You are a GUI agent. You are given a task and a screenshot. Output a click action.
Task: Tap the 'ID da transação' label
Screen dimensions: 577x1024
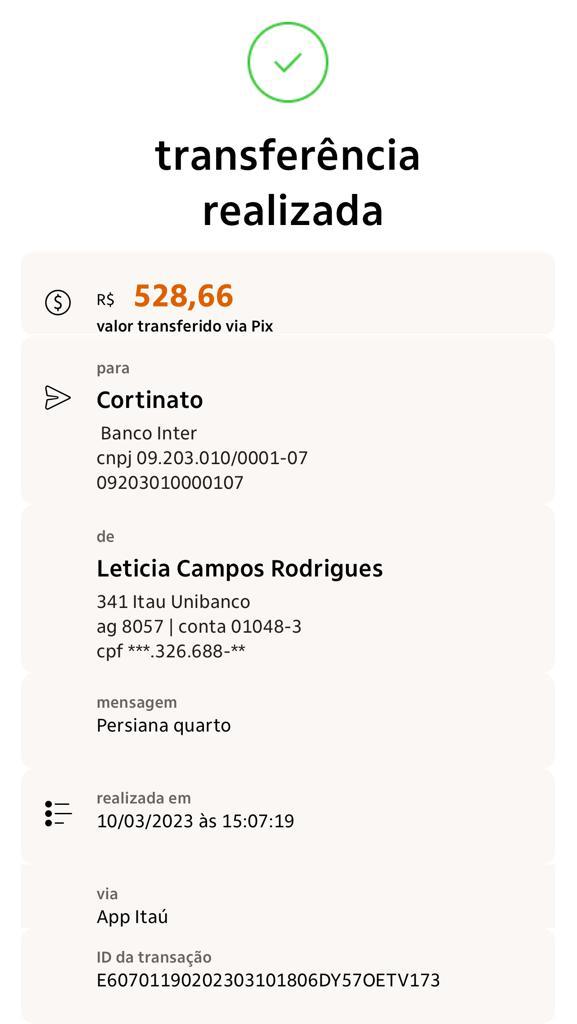[x=154, y=957]
